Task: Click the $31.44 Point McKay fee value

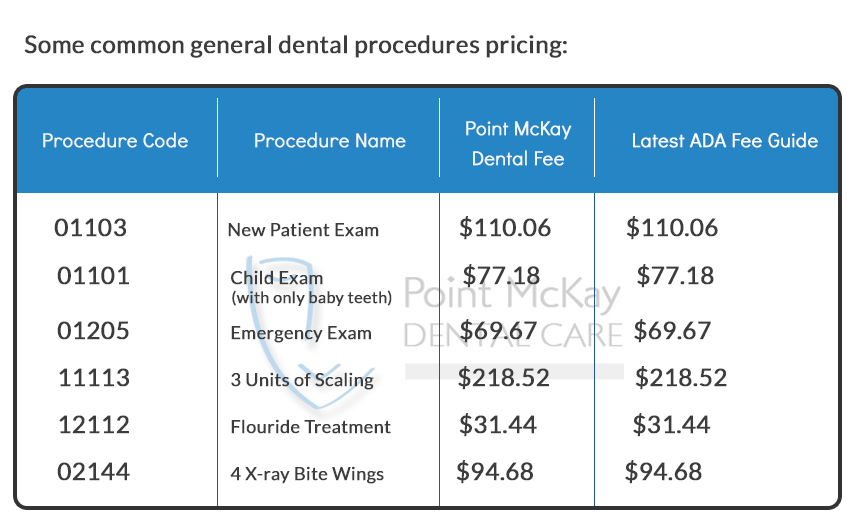Action: [498, 425]
